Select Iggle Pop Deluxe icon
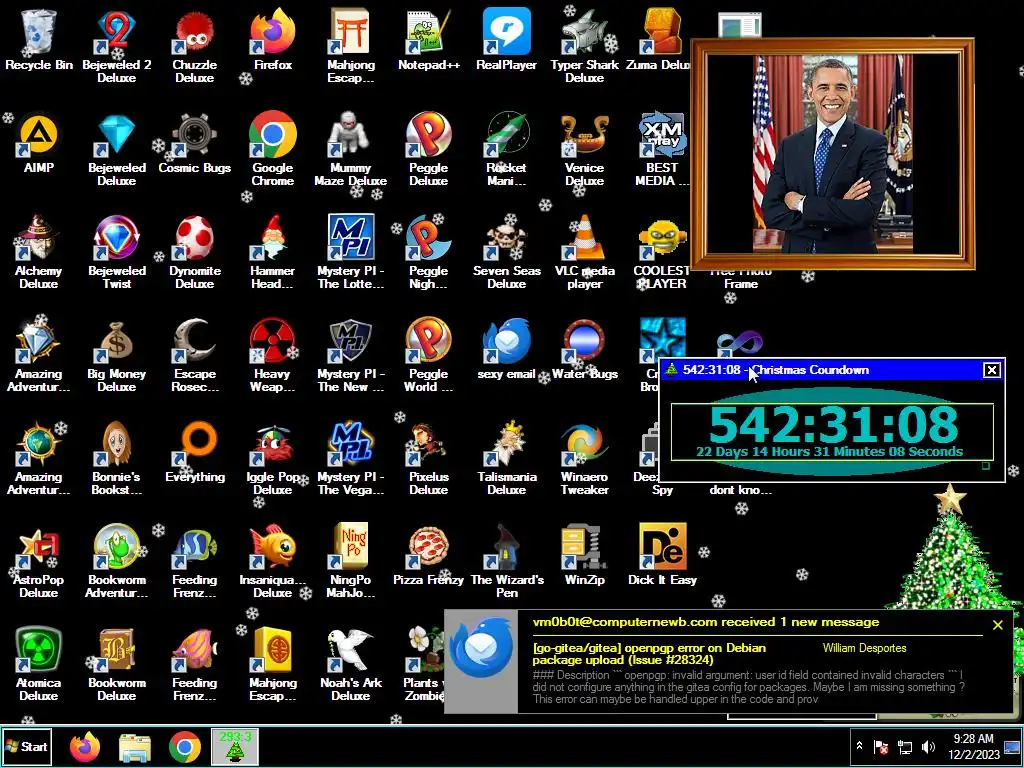The width and height of the screenshot is (1024, 768). 272,458
